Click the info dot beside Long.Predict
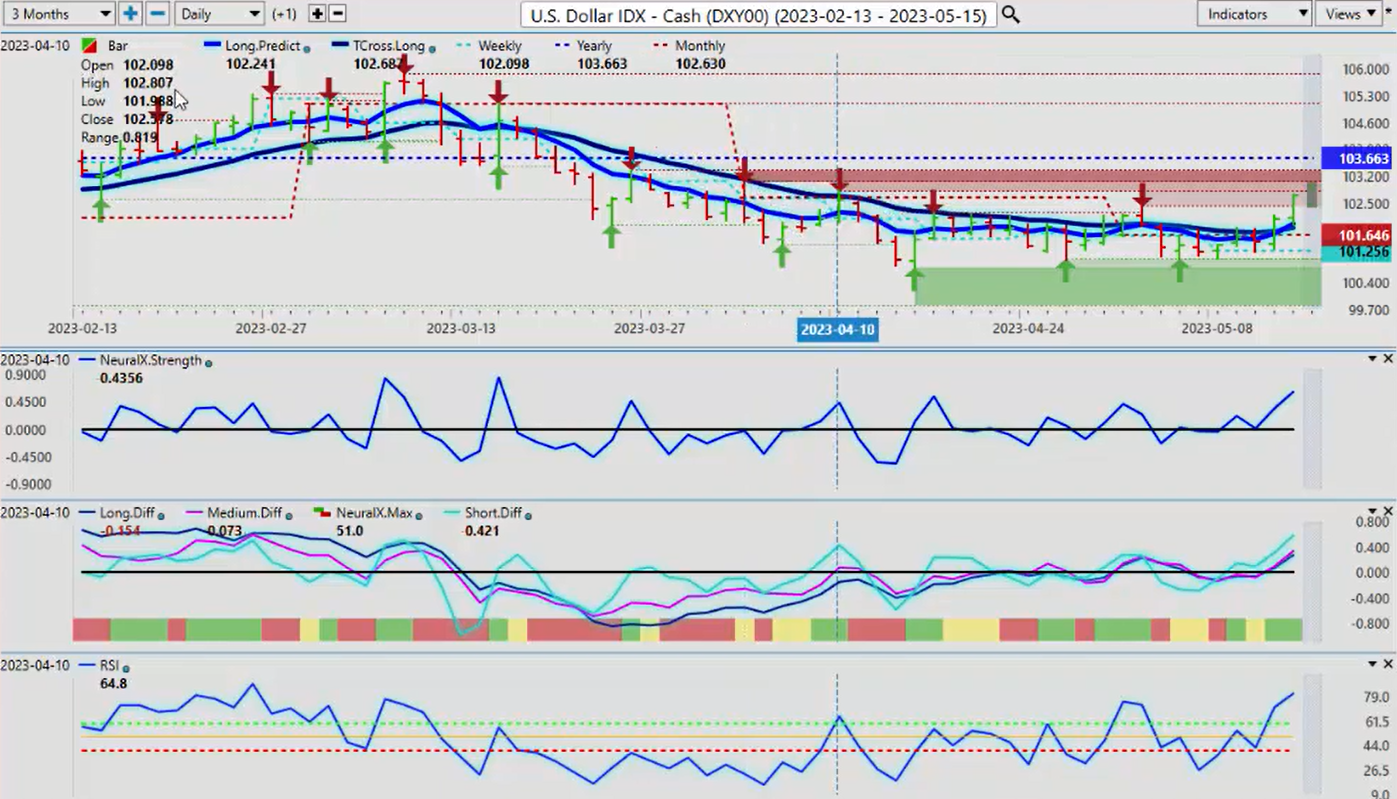The width and height of the screenshot is (1397, 799). pyautogui.click(x=306, y=48)
